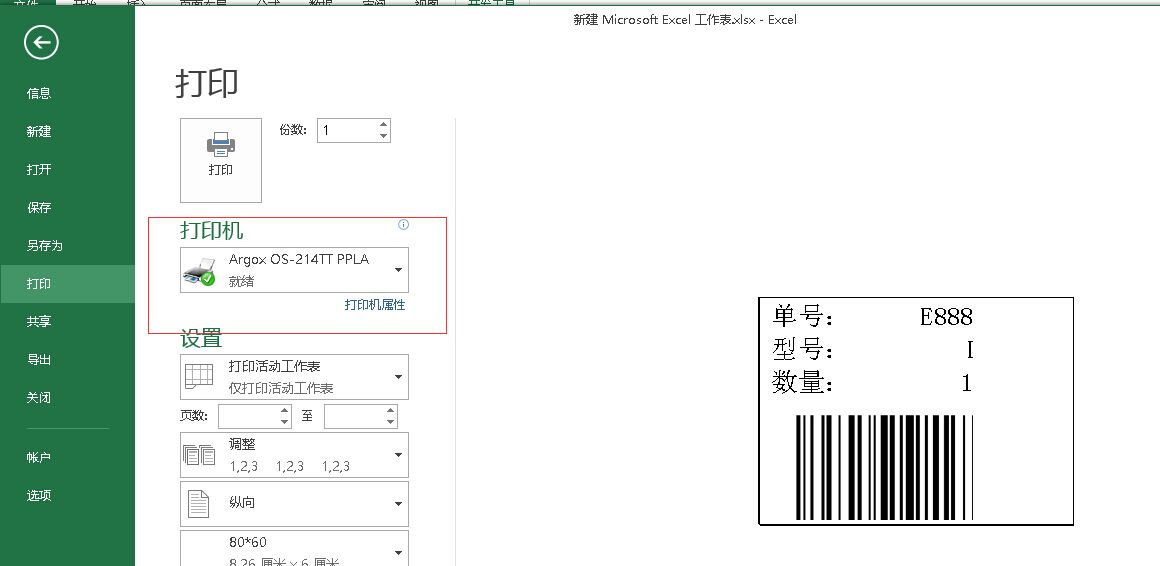
Task: Increase the copies count with up arrow
Action: 383,125
